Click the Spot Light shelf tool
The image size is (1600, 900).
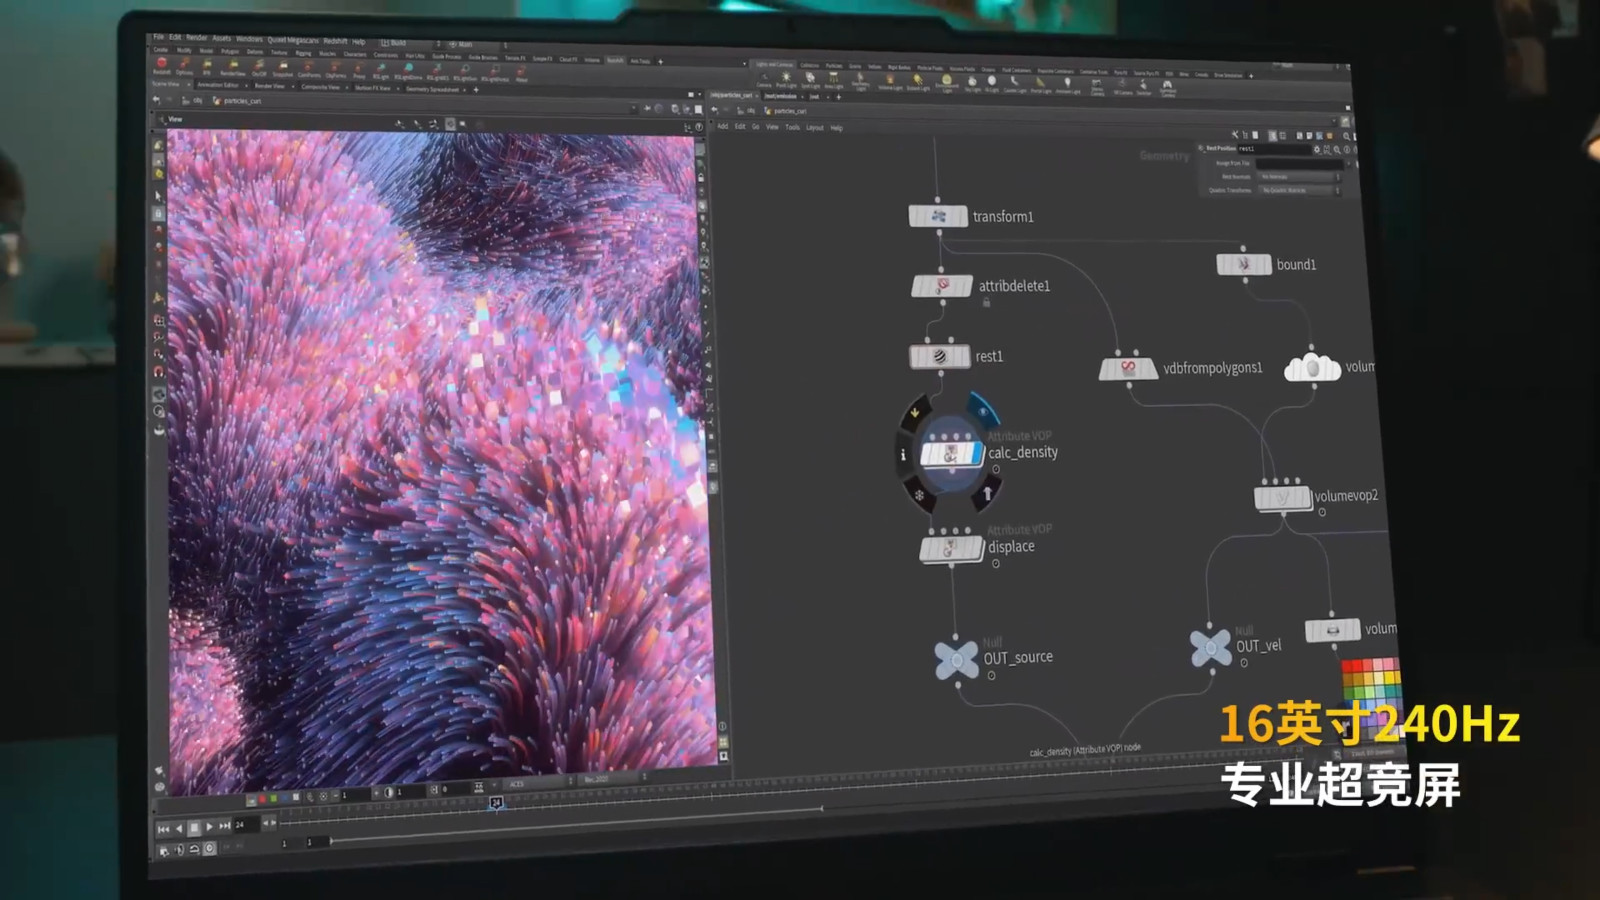810,79
